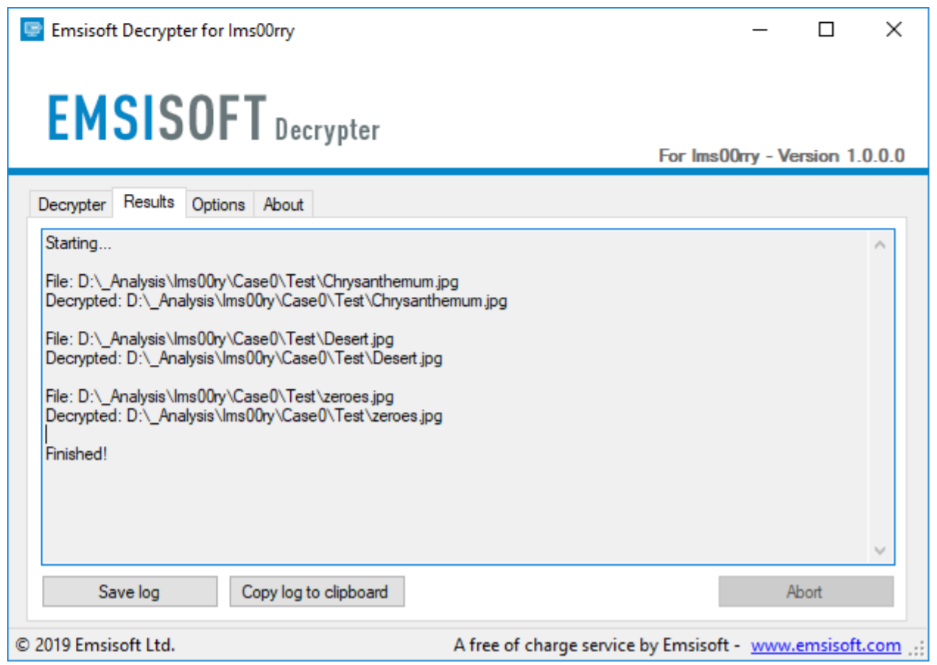Viewport: 937px width, 665px height.
Task: Close the Emsisoft Decrypter window
Action: (x=894, y=30)
